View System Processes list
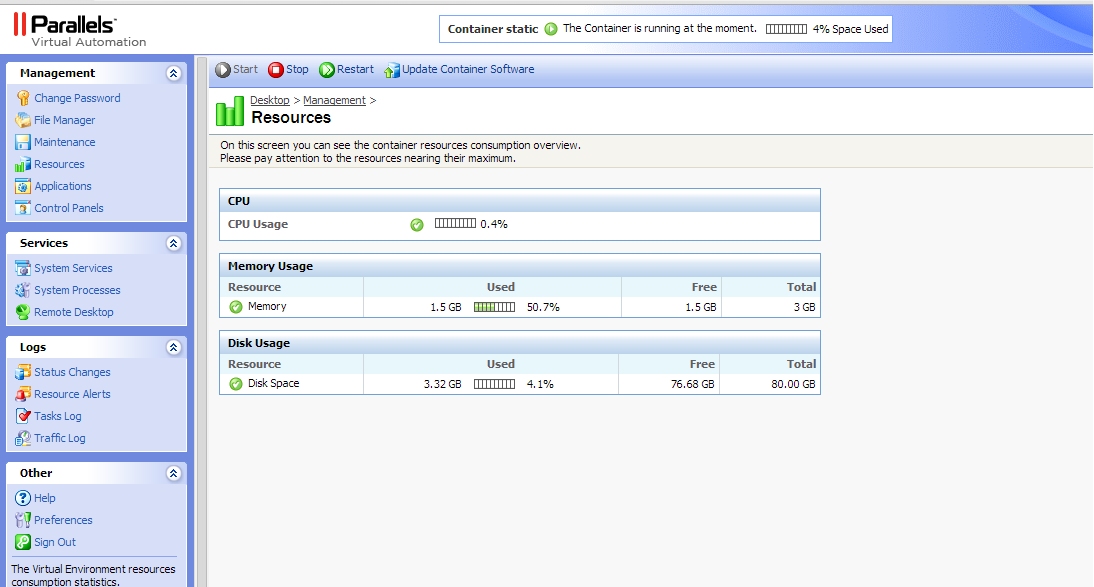Screen dimensions: 1094x587 click(x=77, y=290)
